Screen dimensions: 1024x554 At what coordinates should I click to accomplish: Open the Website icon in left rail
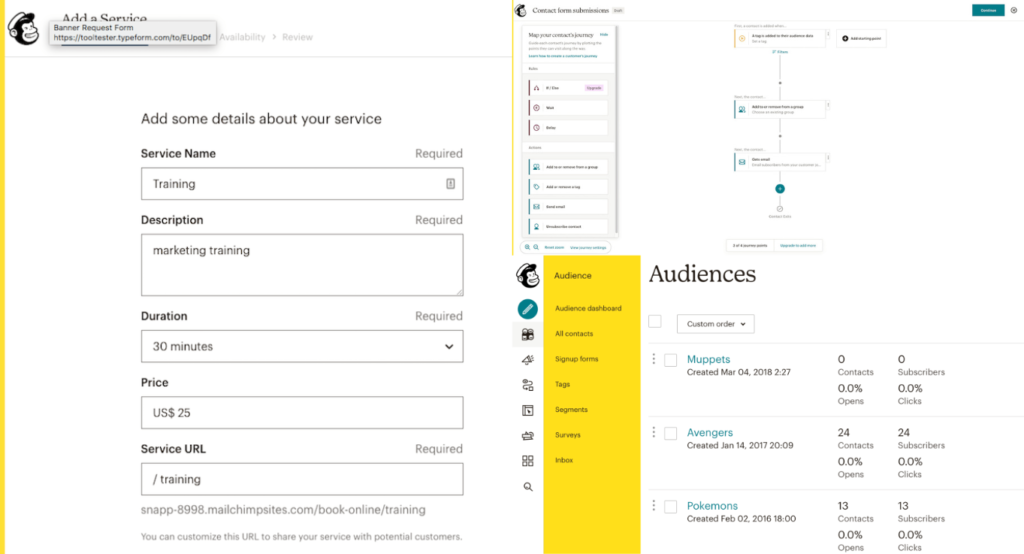(528, 410)
